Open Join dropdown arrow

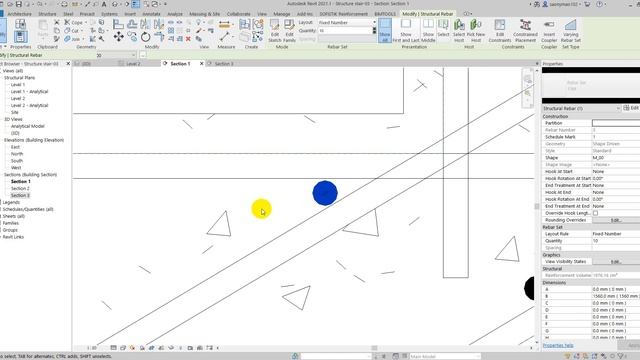pyautogui.click(x=83, y=39)
